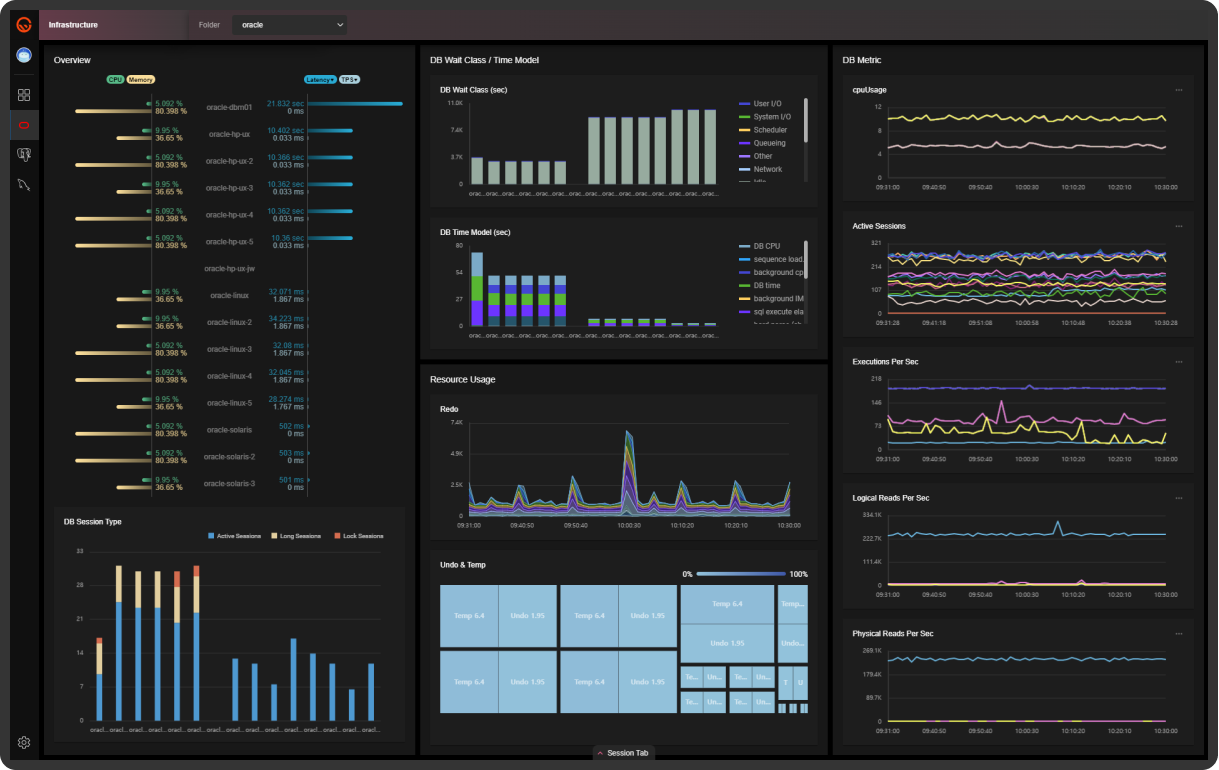Select the oracle-solaris instance label

tap(229, 430)
